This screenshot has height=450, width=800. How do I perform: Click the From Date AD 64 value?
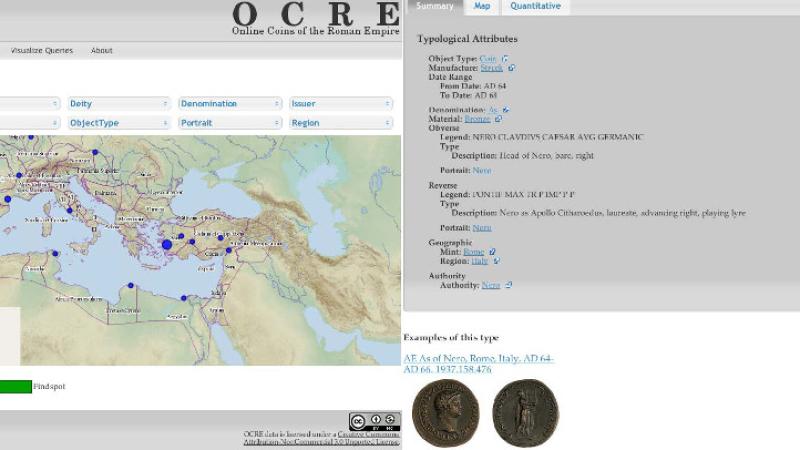coord(495,86)
